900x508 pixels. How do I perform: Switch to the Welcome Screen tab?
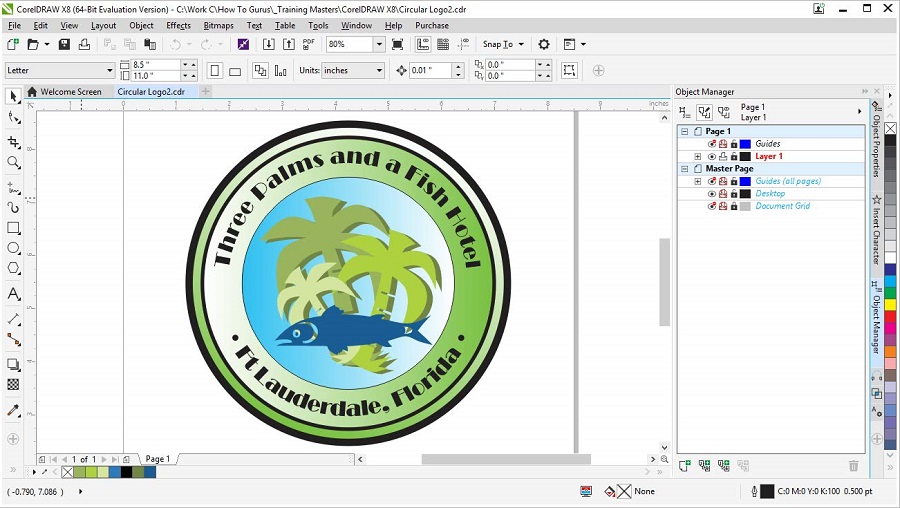tap(64, 91)
